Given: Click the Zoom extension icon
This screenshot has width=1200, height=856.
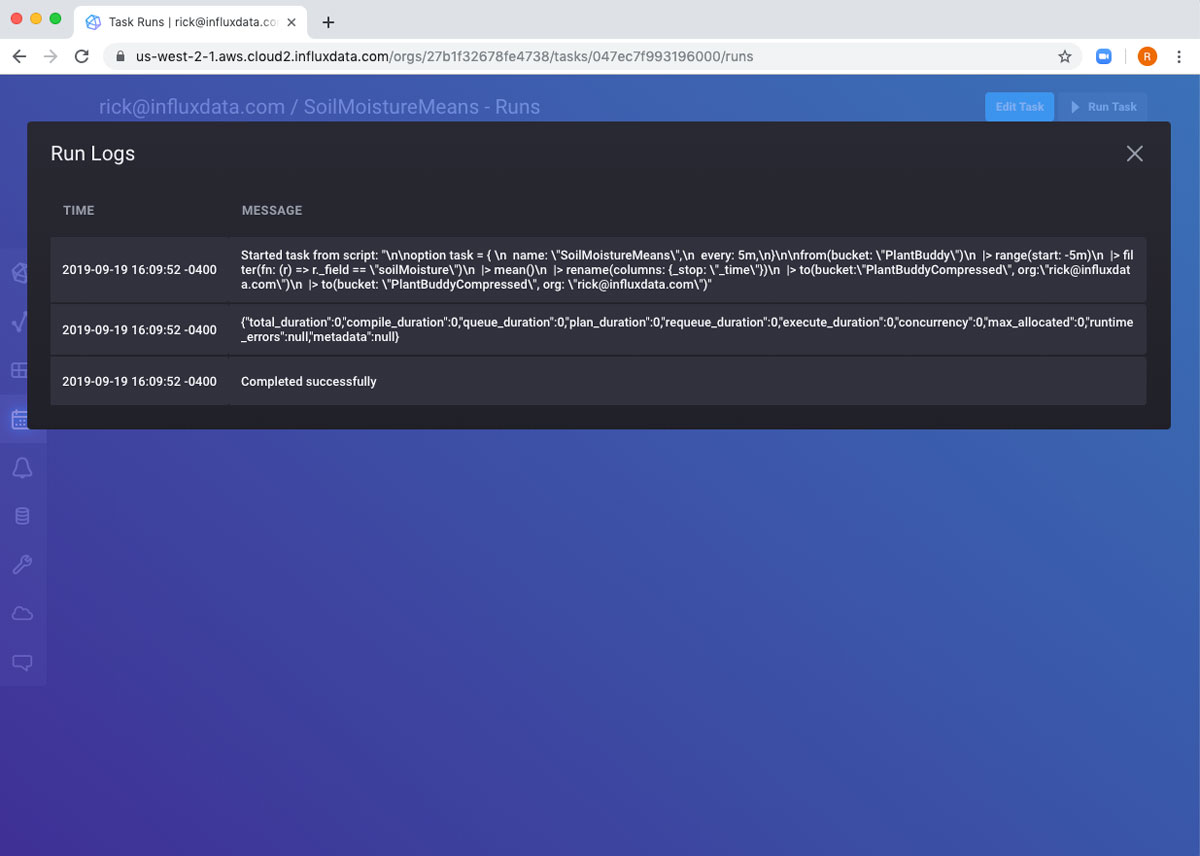Looking at the screenshot, I should 1104,57.
